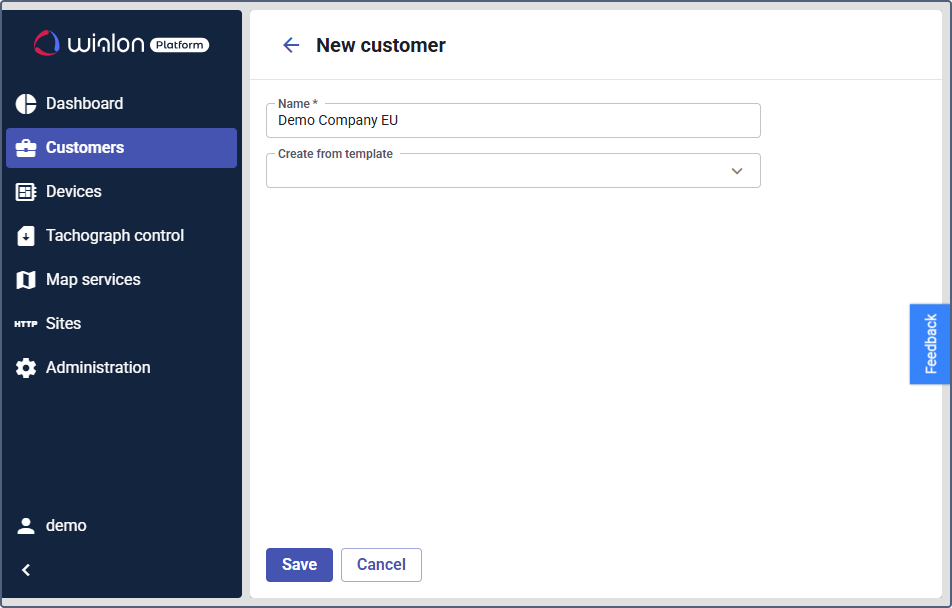The width and height of the screenshot is (952, 608).
Task: Go back using the arrow icon
Action: pos(291,45)
